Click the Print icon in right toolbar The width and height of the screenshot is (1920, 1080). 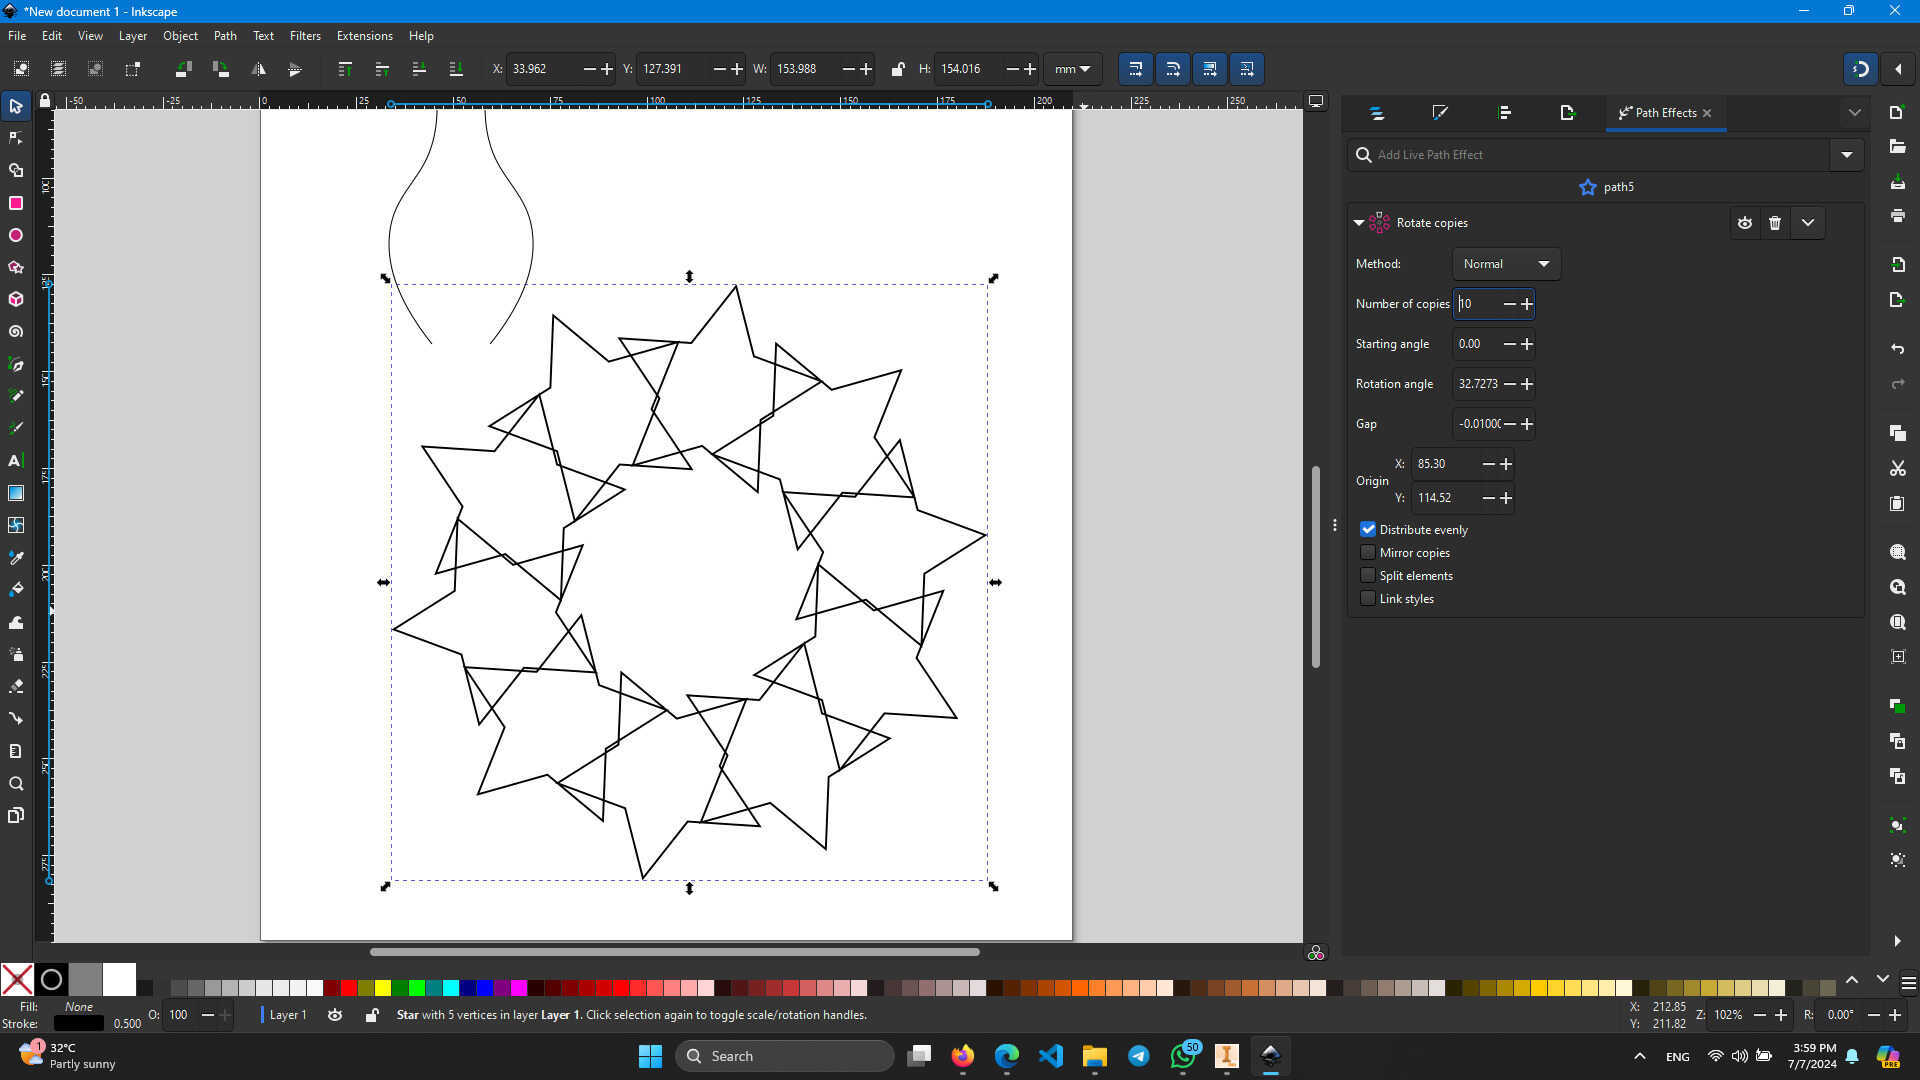pos(1897,216)
